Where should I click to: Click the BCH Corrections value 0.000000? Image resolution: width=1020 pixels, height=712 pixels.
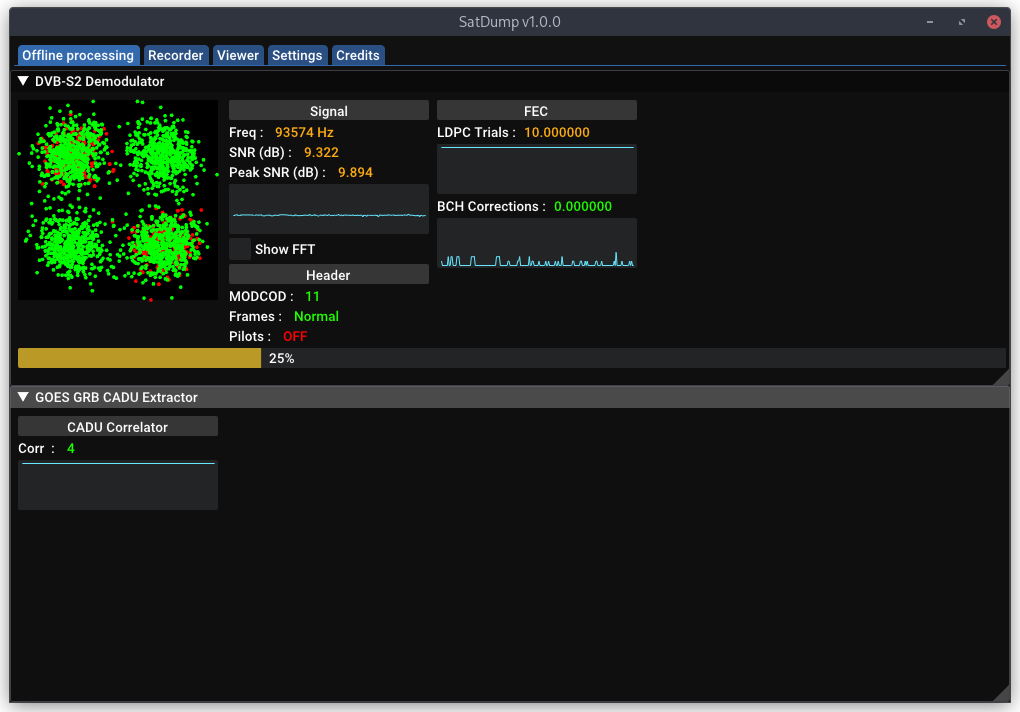pyautogui.click(x=583, y=207)
